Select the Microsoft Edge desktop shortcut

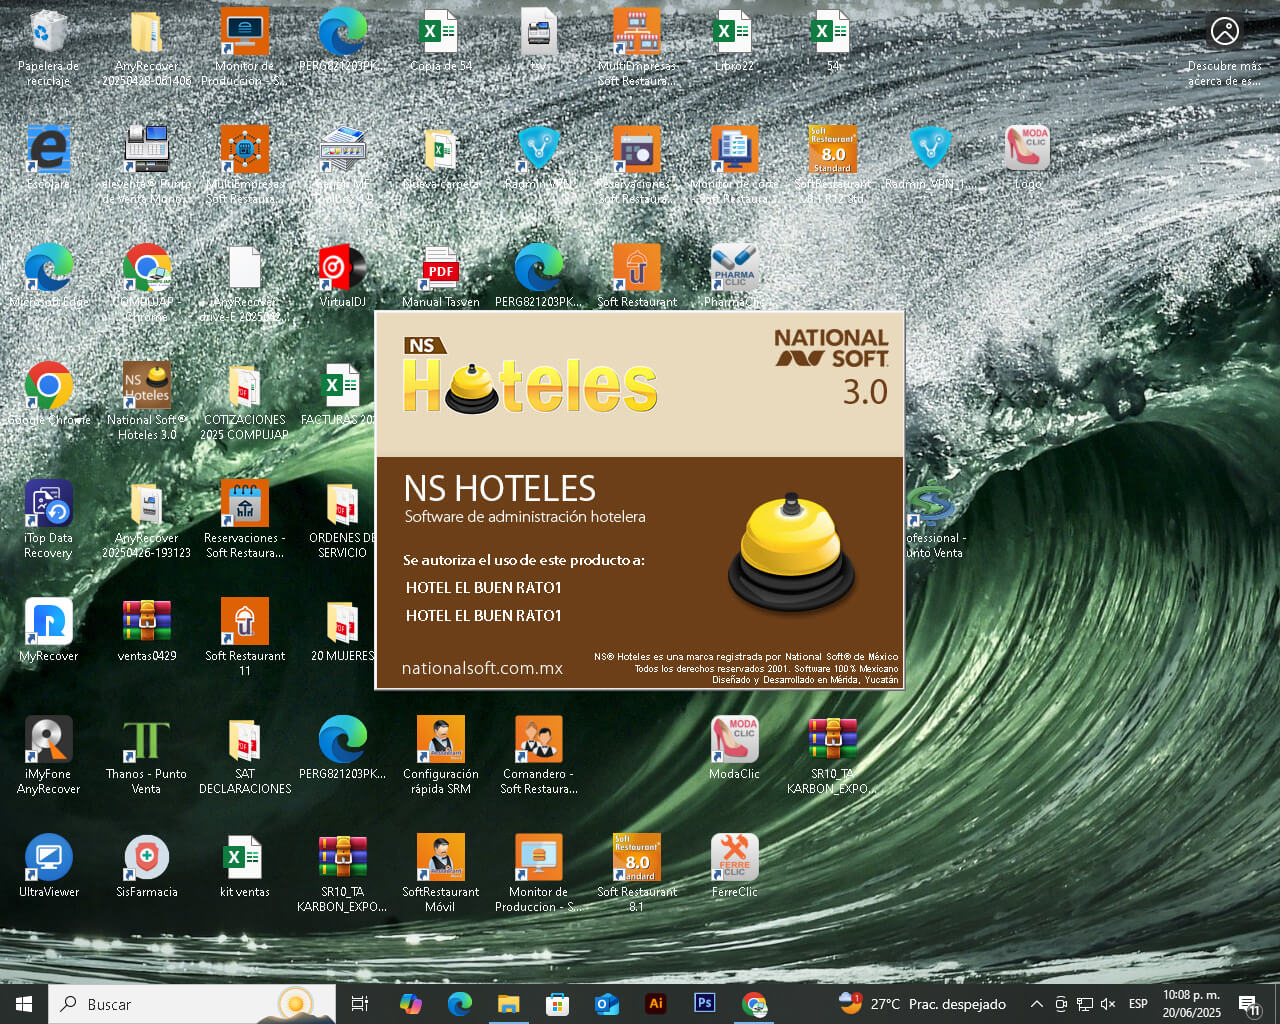[x=48, y=277]
